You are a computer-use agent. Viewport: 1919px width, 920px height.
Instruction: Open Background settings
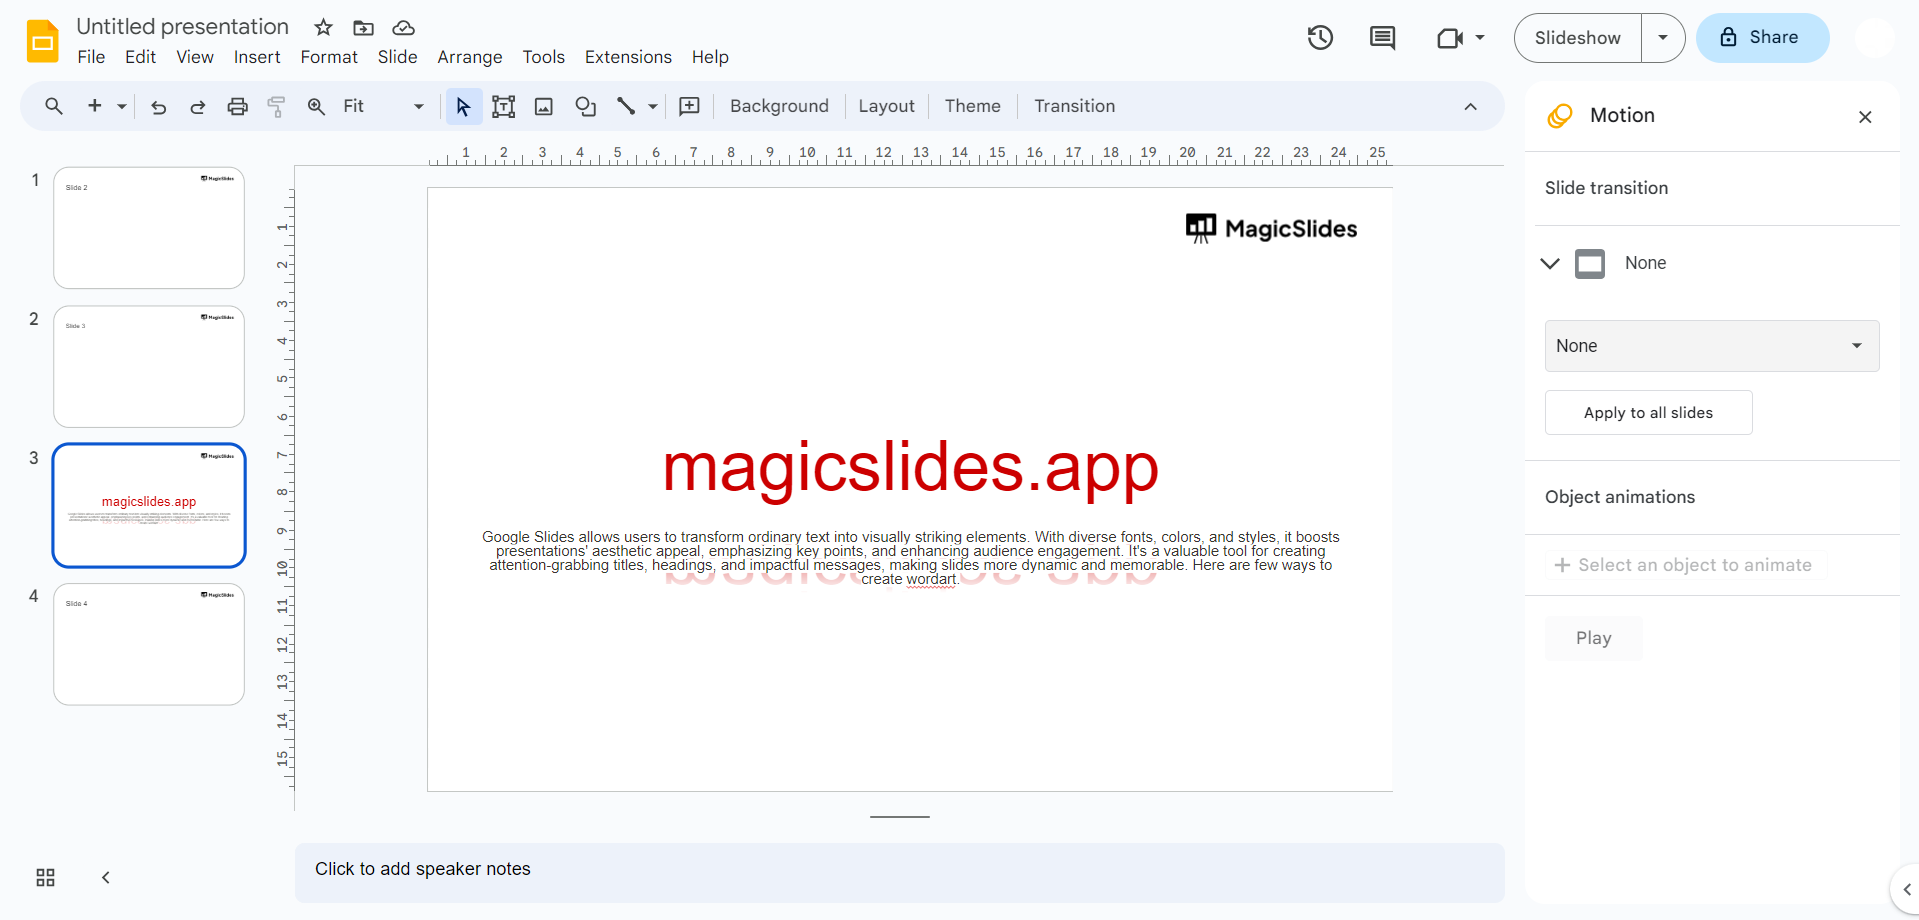[779, 106]
